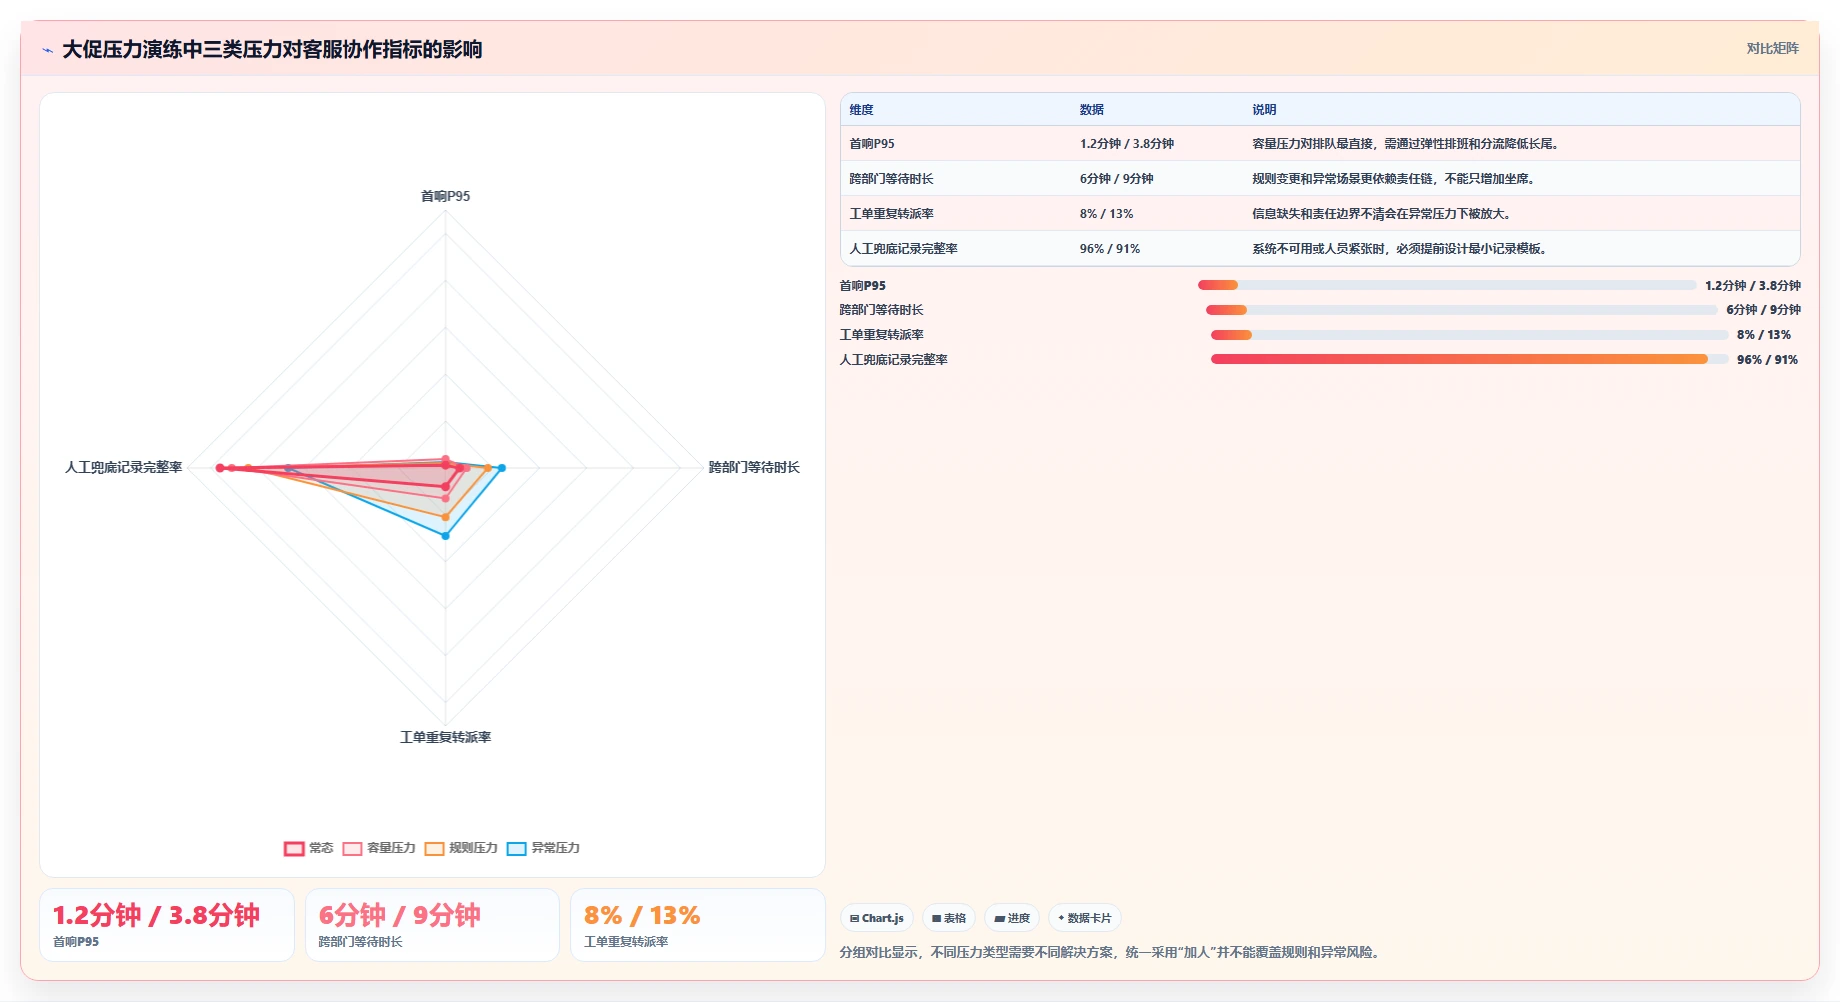
Task: Click the 跨部门等待时长 progress bar
Action: pos(1462,310)
